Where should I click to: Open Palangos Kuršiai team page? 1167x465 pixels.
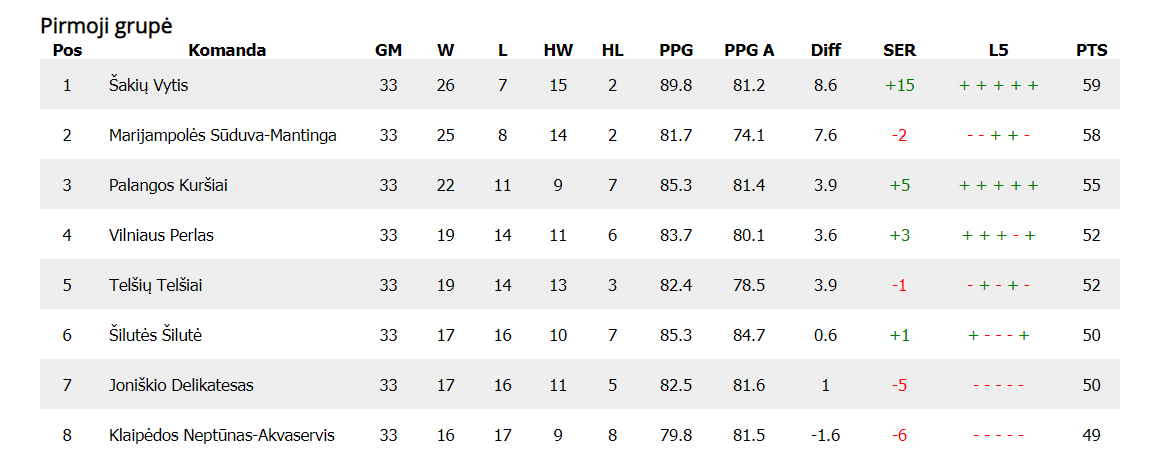click(168, 185)
